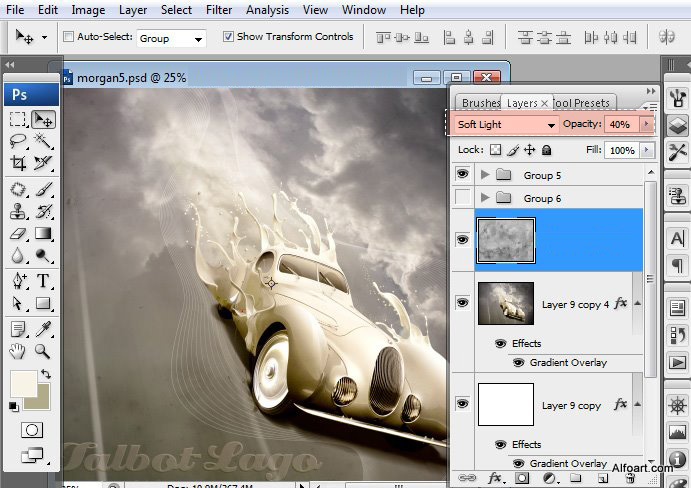
Task: Select the Zoom tool
Action: point(43,351)
